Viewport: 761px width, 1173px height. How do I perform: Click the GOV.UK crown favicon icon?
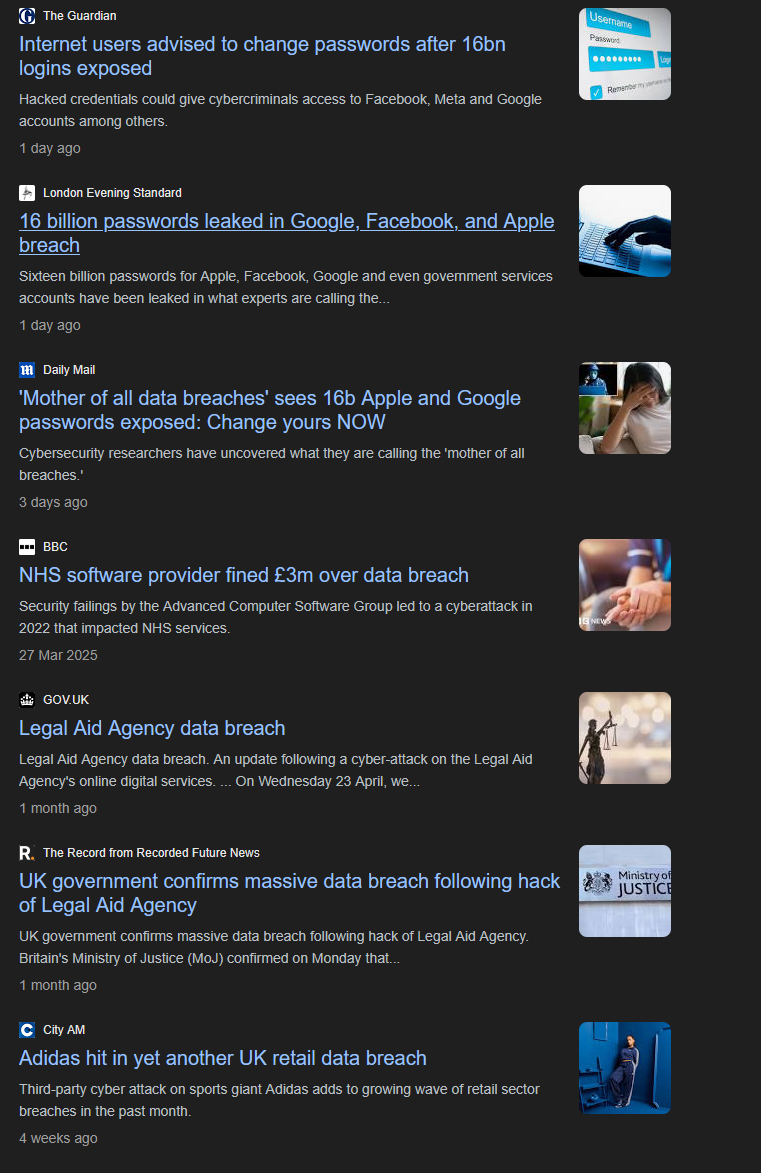(27, 699)
